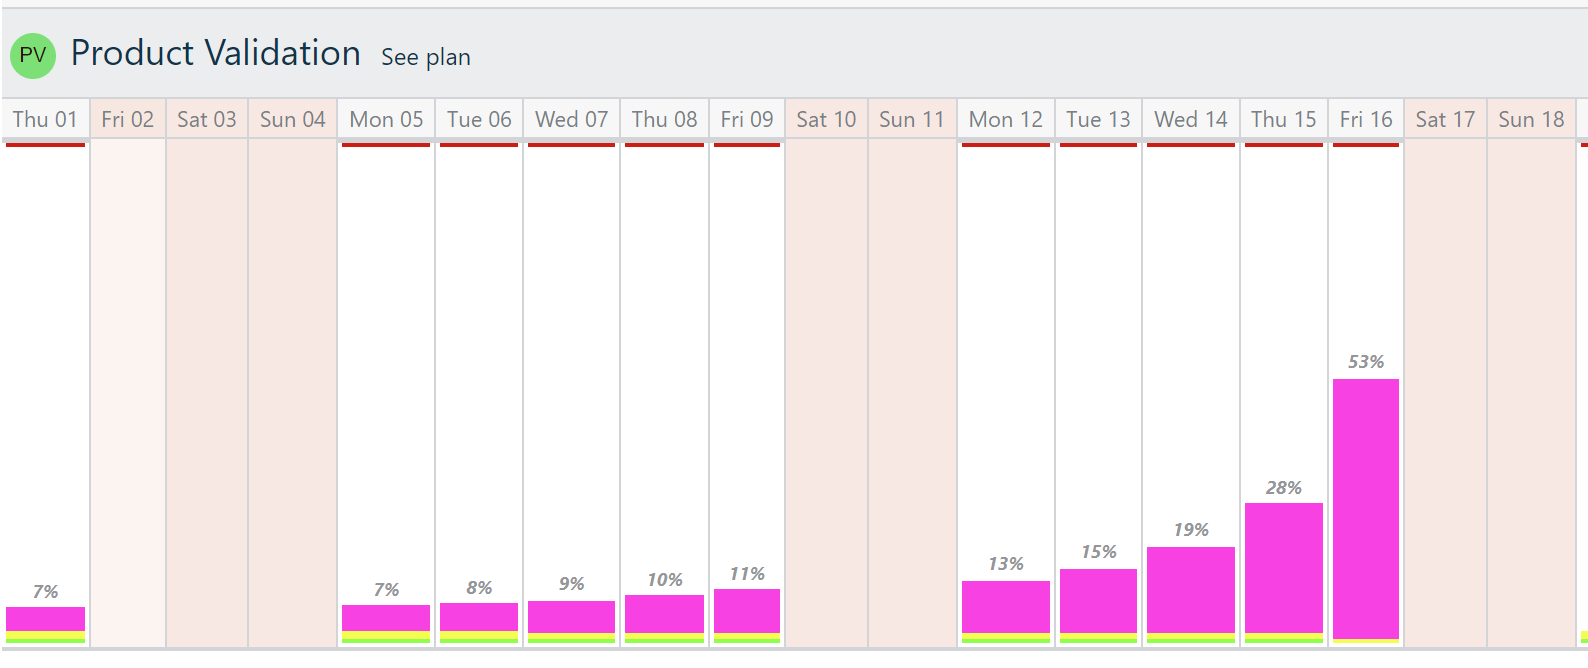1588x668 pixels.
Task: Select the 13% bar on Mon 12
Action: 1005,608
